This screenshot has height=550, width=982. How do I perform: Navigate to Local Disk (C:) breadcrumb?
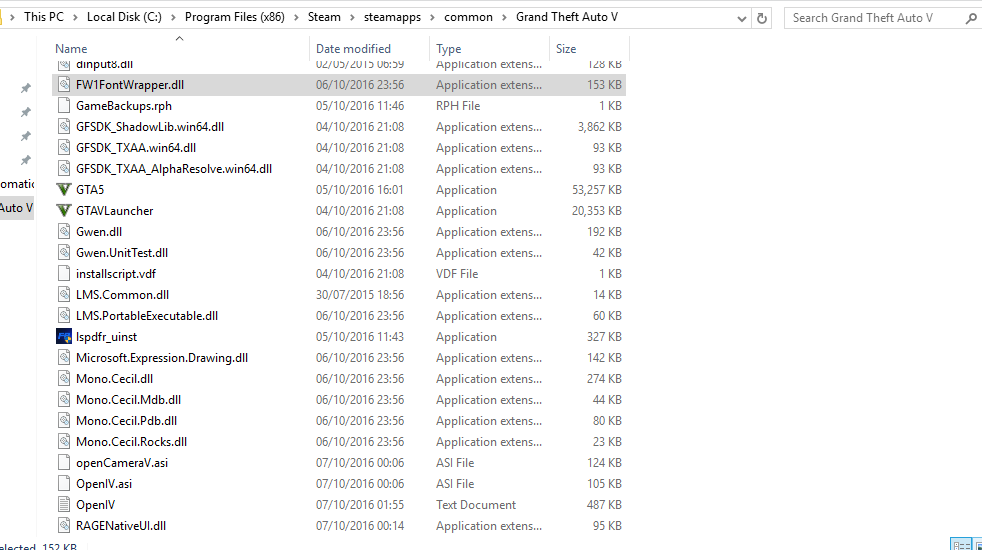click(124, 17)
